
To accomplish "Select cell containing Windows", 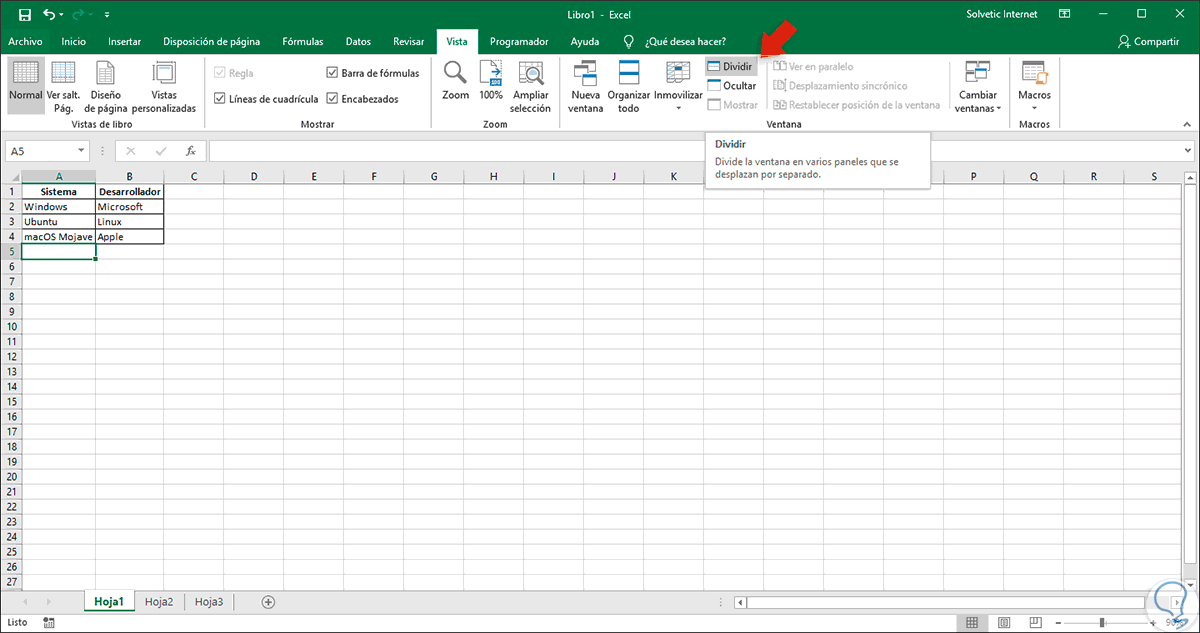I will (59, 207).
